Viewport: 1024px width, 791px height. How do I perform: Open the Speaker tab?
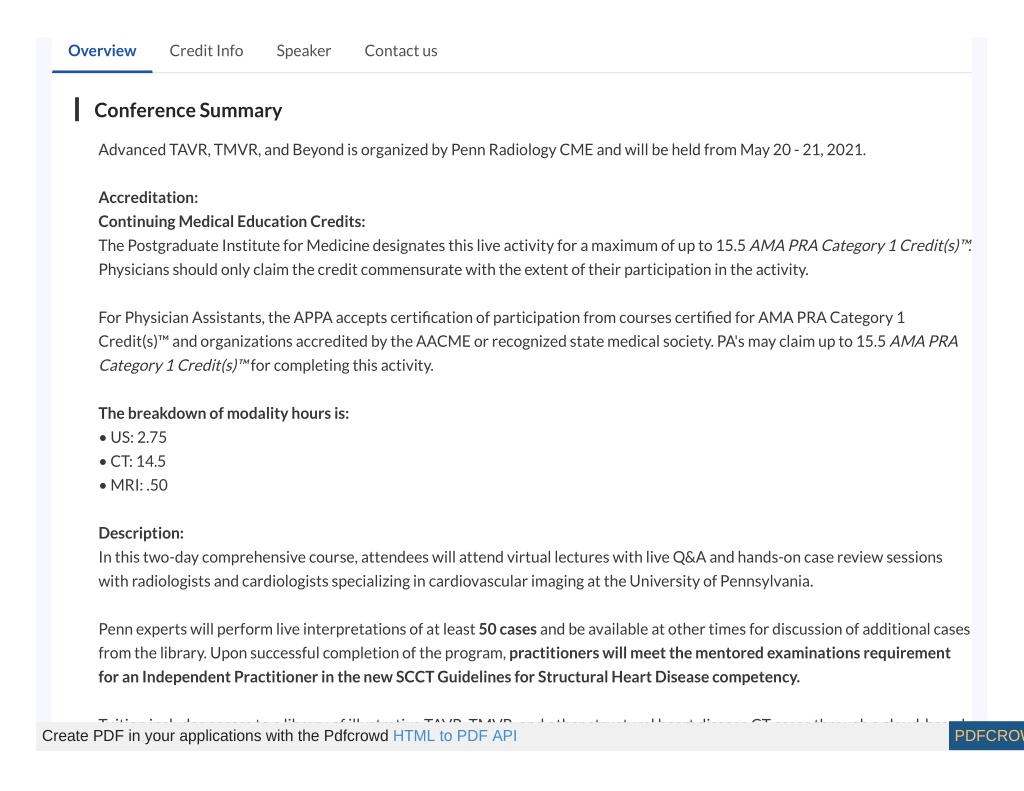(304, 51)
